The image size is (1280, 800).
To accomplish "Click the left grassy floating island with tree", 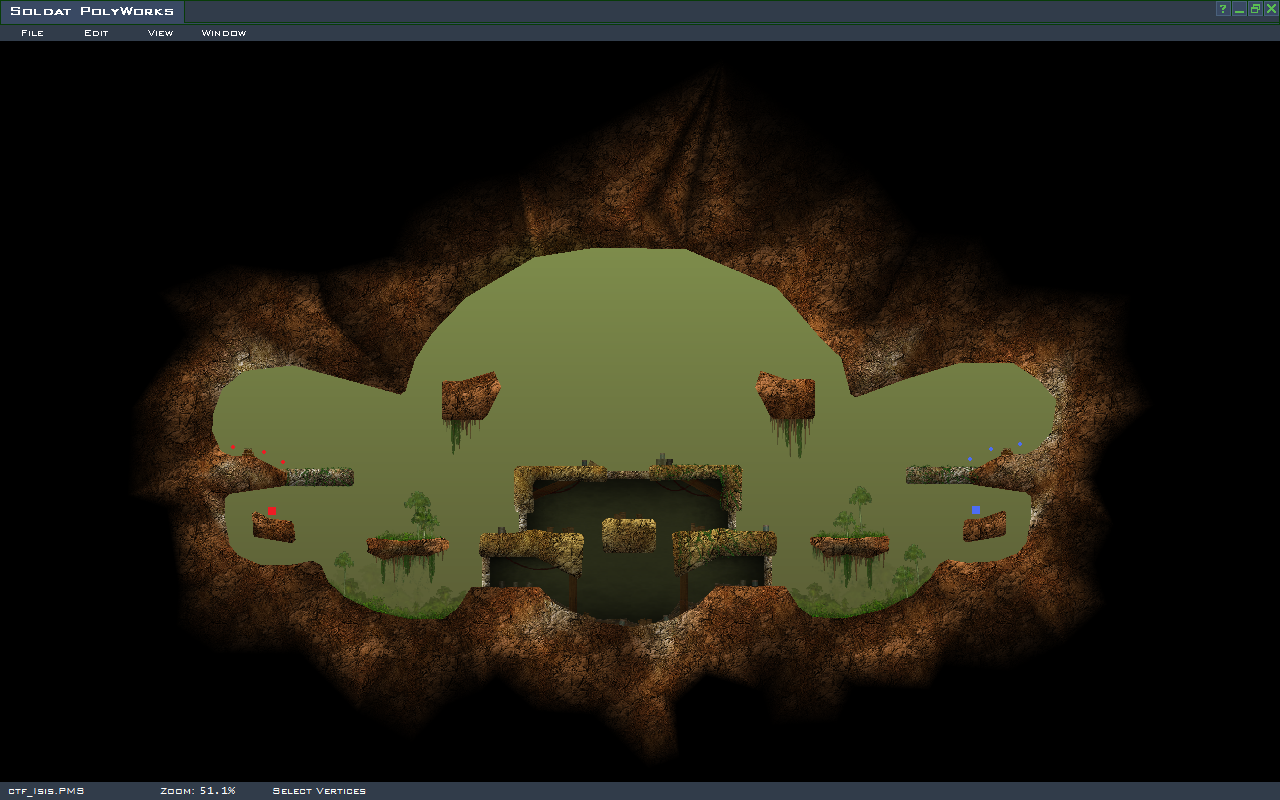I will click(x=407, y=546).
